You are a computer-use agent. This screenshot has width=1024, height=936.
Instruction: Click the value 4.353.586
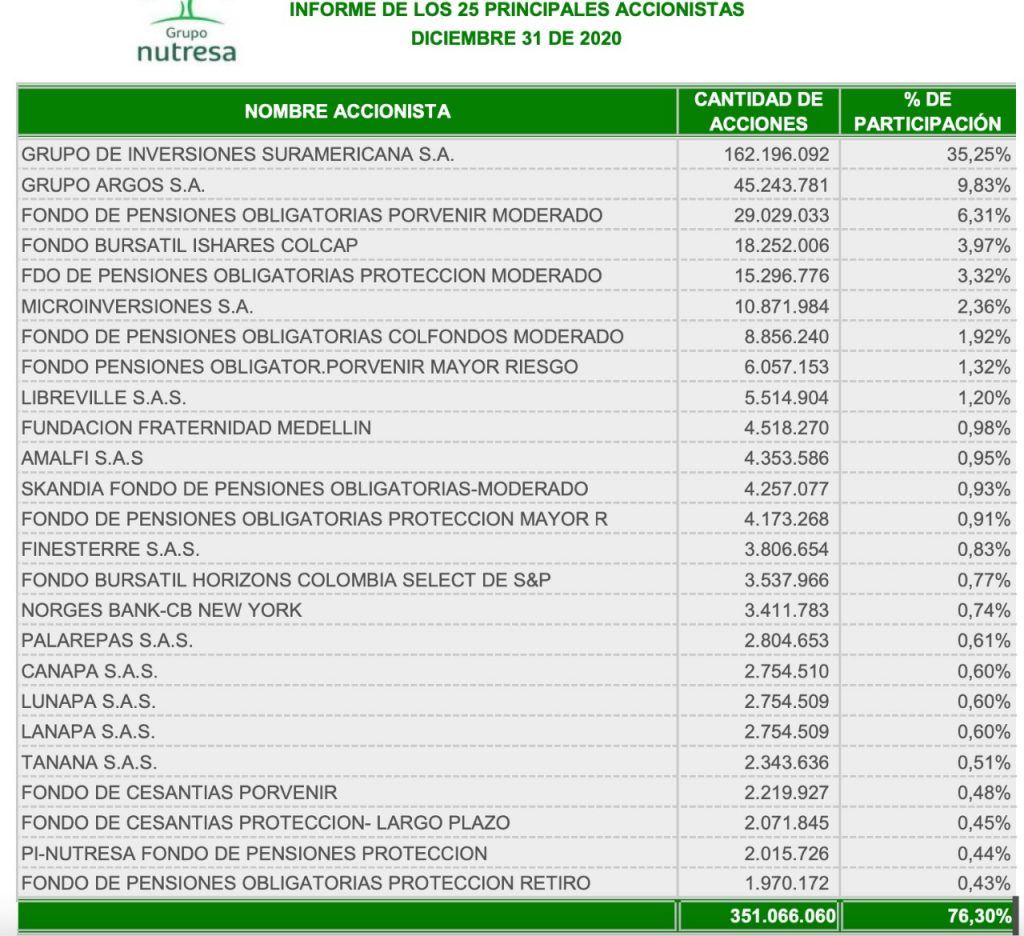pos(786,458)
